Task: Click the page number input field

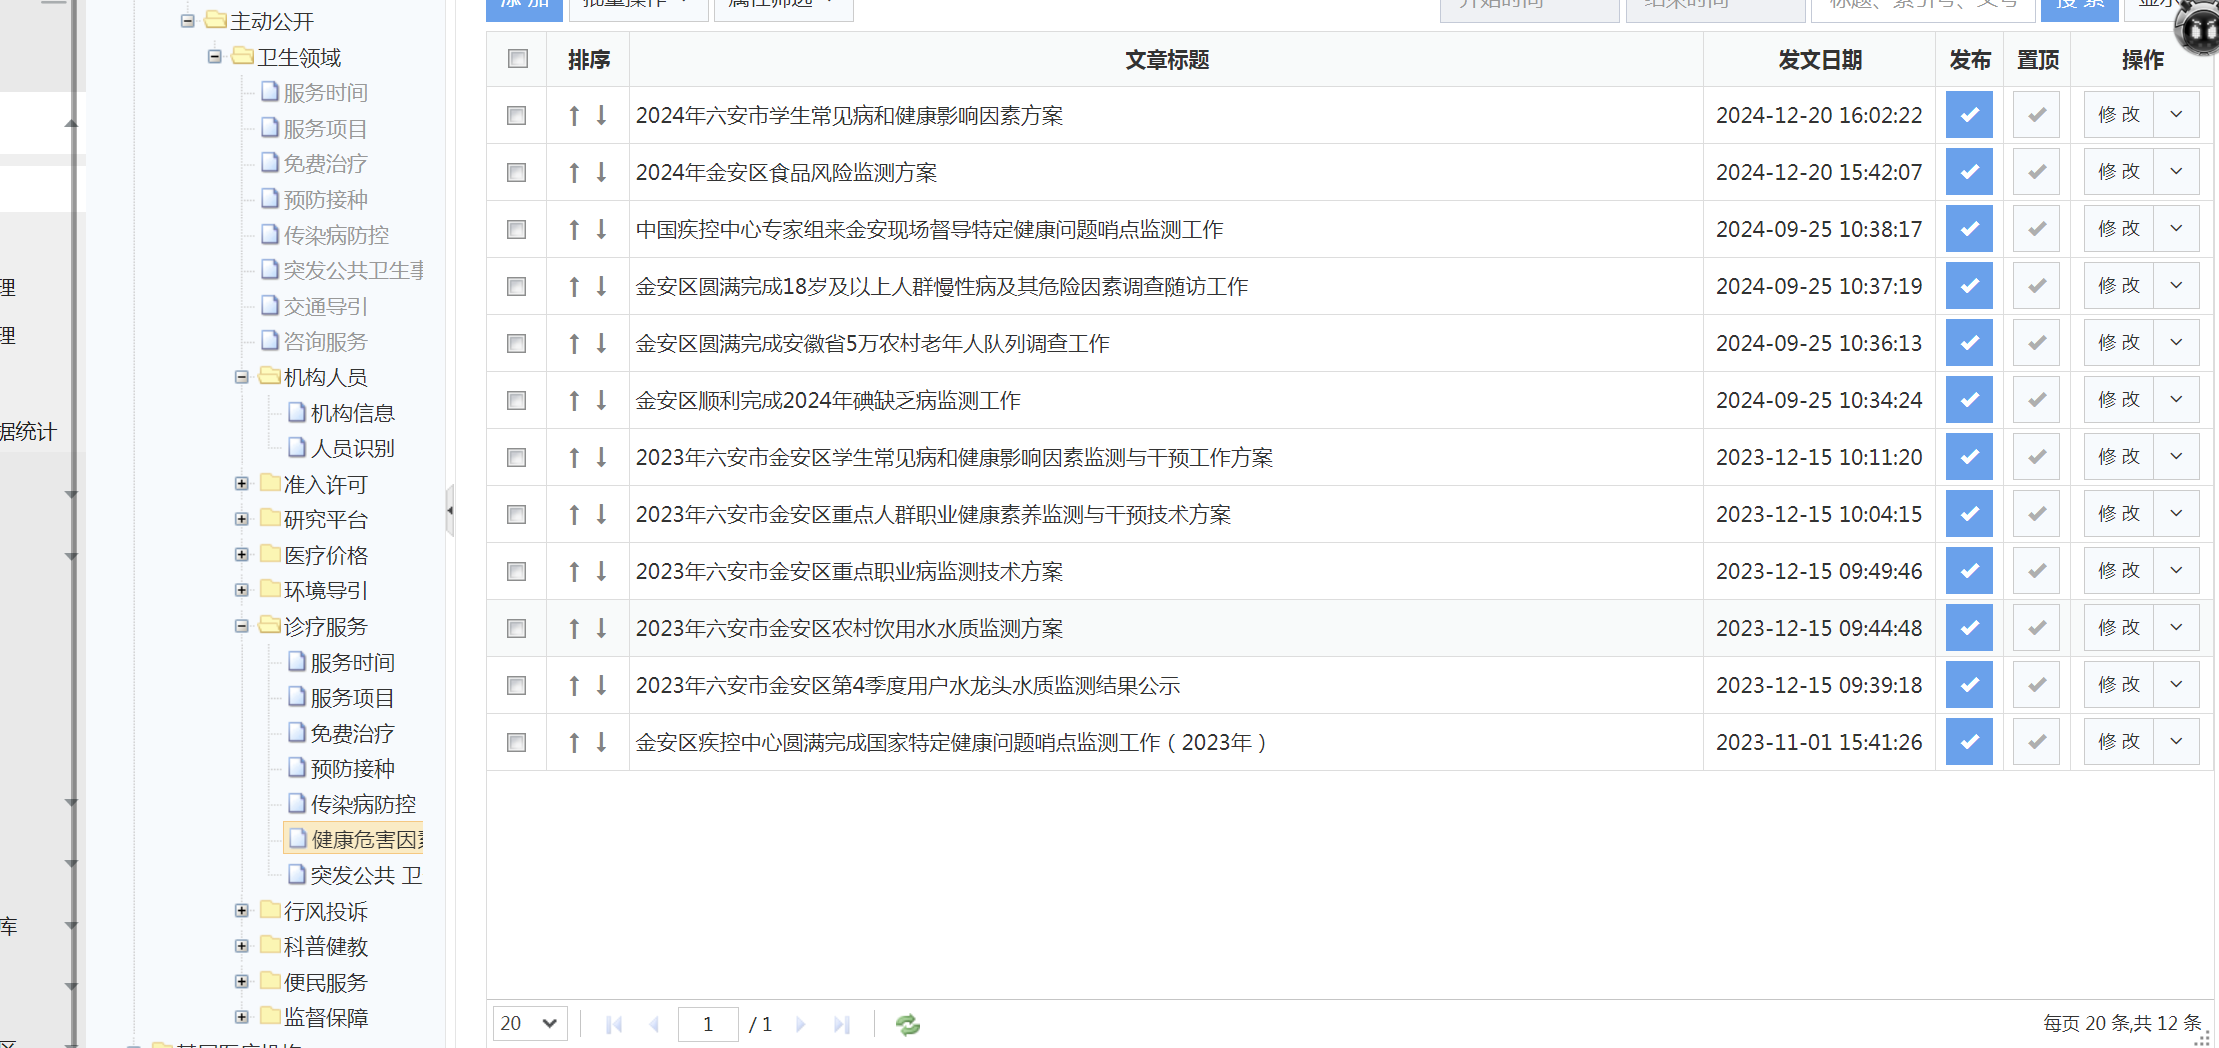Action: click(708, 1024)
